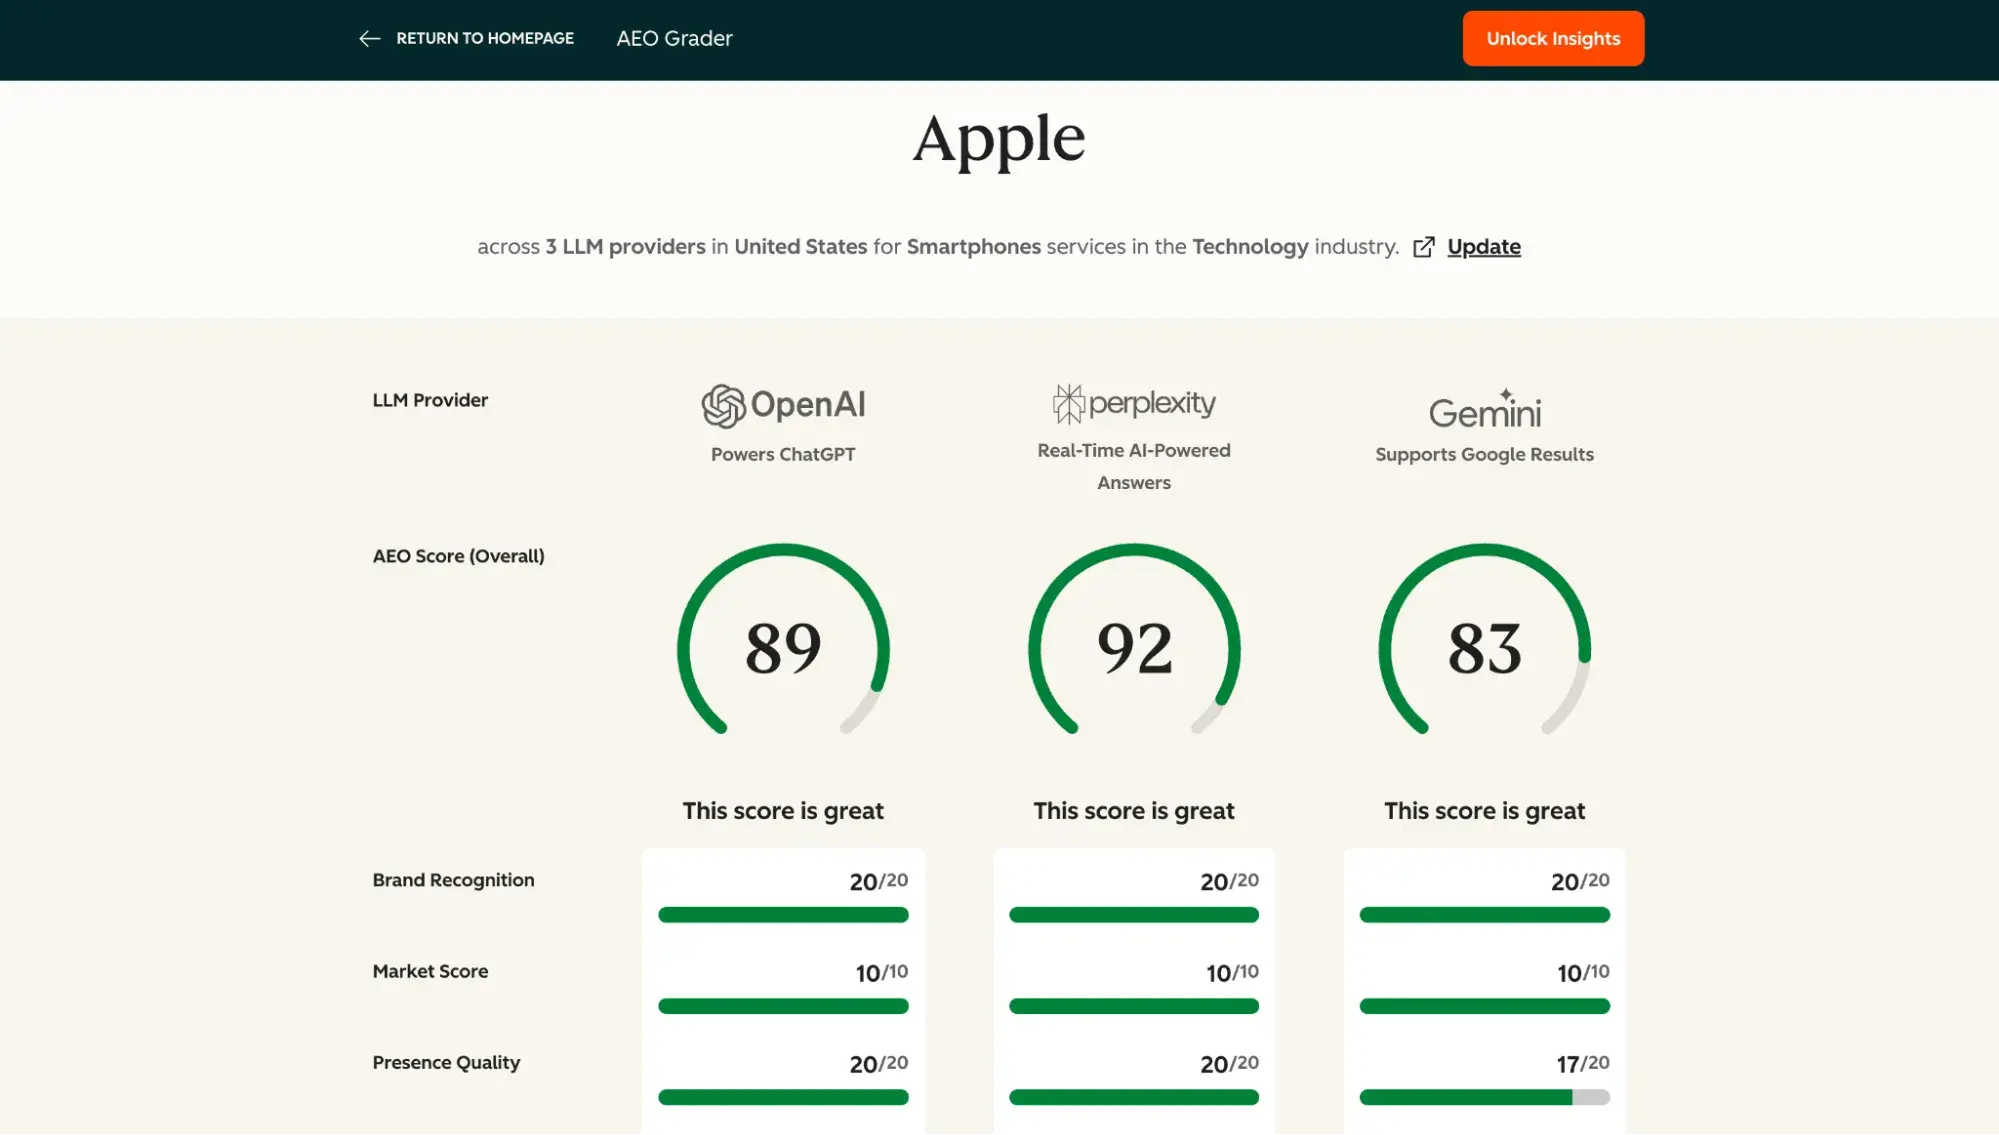Click the 'LLM Provider' row label

tap(430, 400)
